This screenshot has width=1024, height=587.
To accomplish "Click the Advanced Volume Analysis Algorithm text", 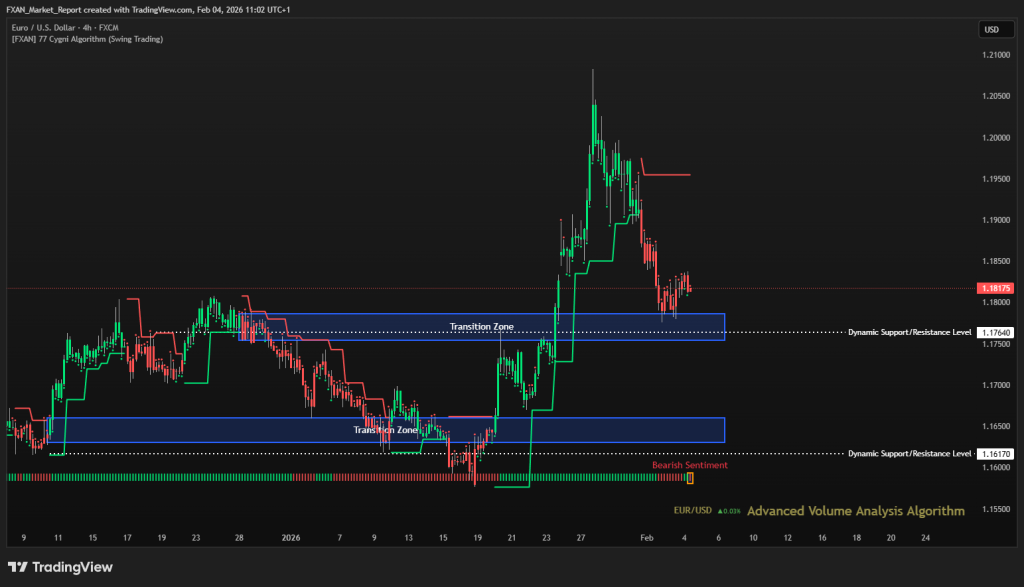I will point(855,511).
